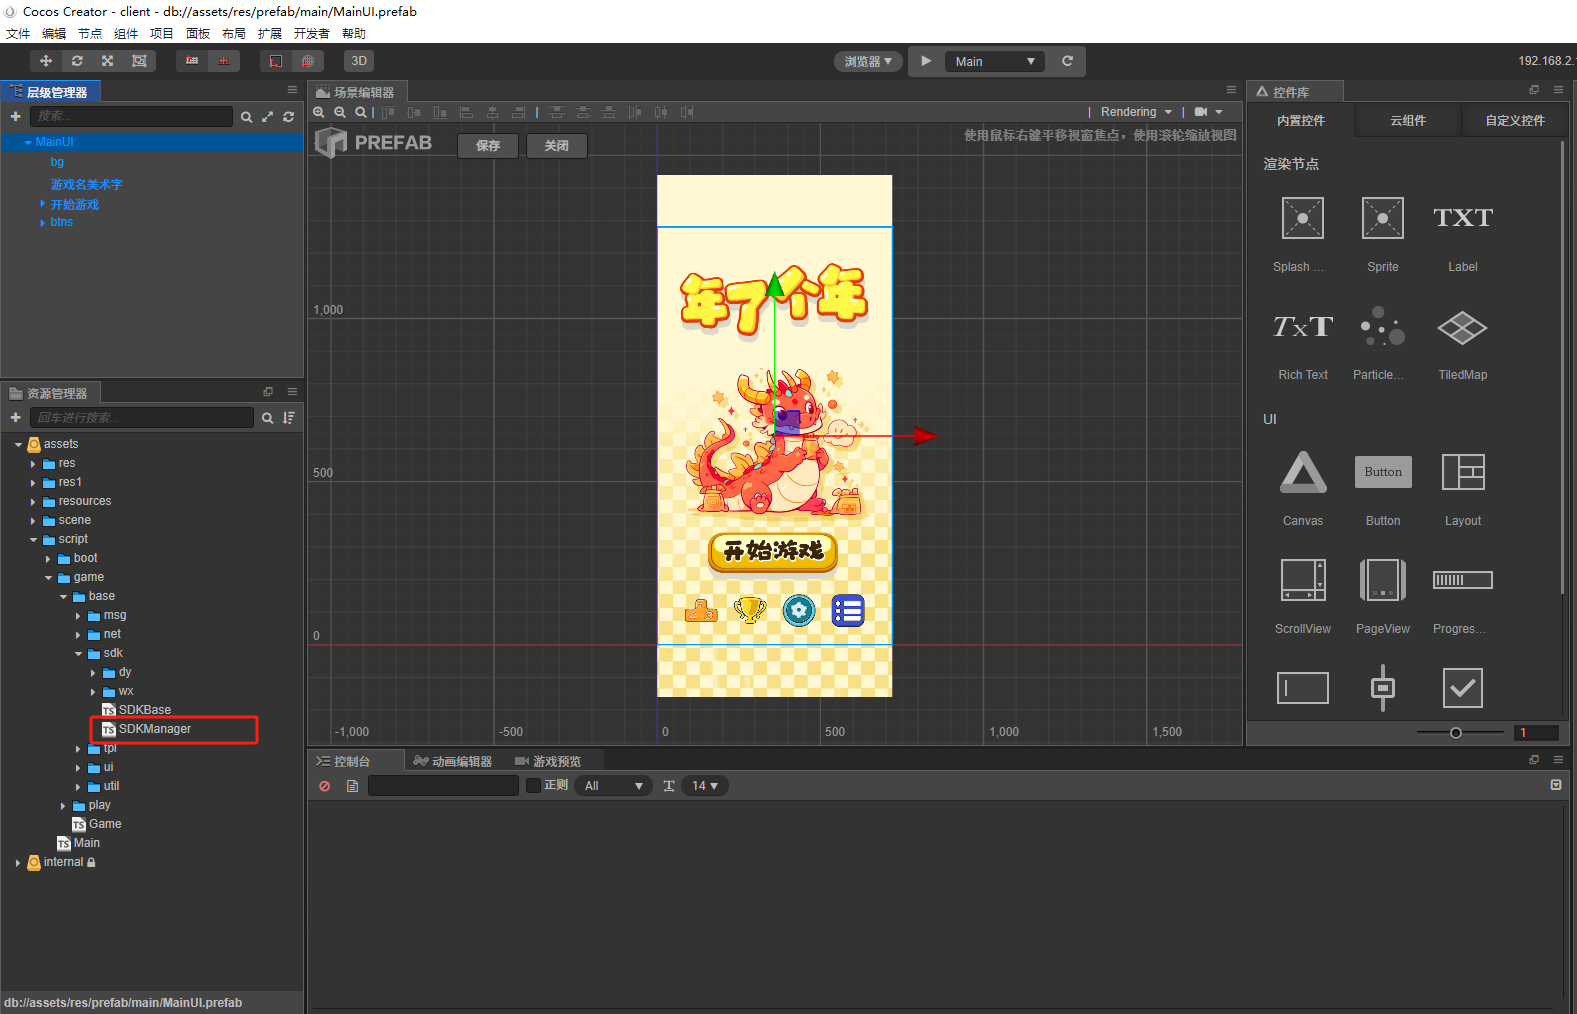Collapse the sdk folder

(78, 654)
